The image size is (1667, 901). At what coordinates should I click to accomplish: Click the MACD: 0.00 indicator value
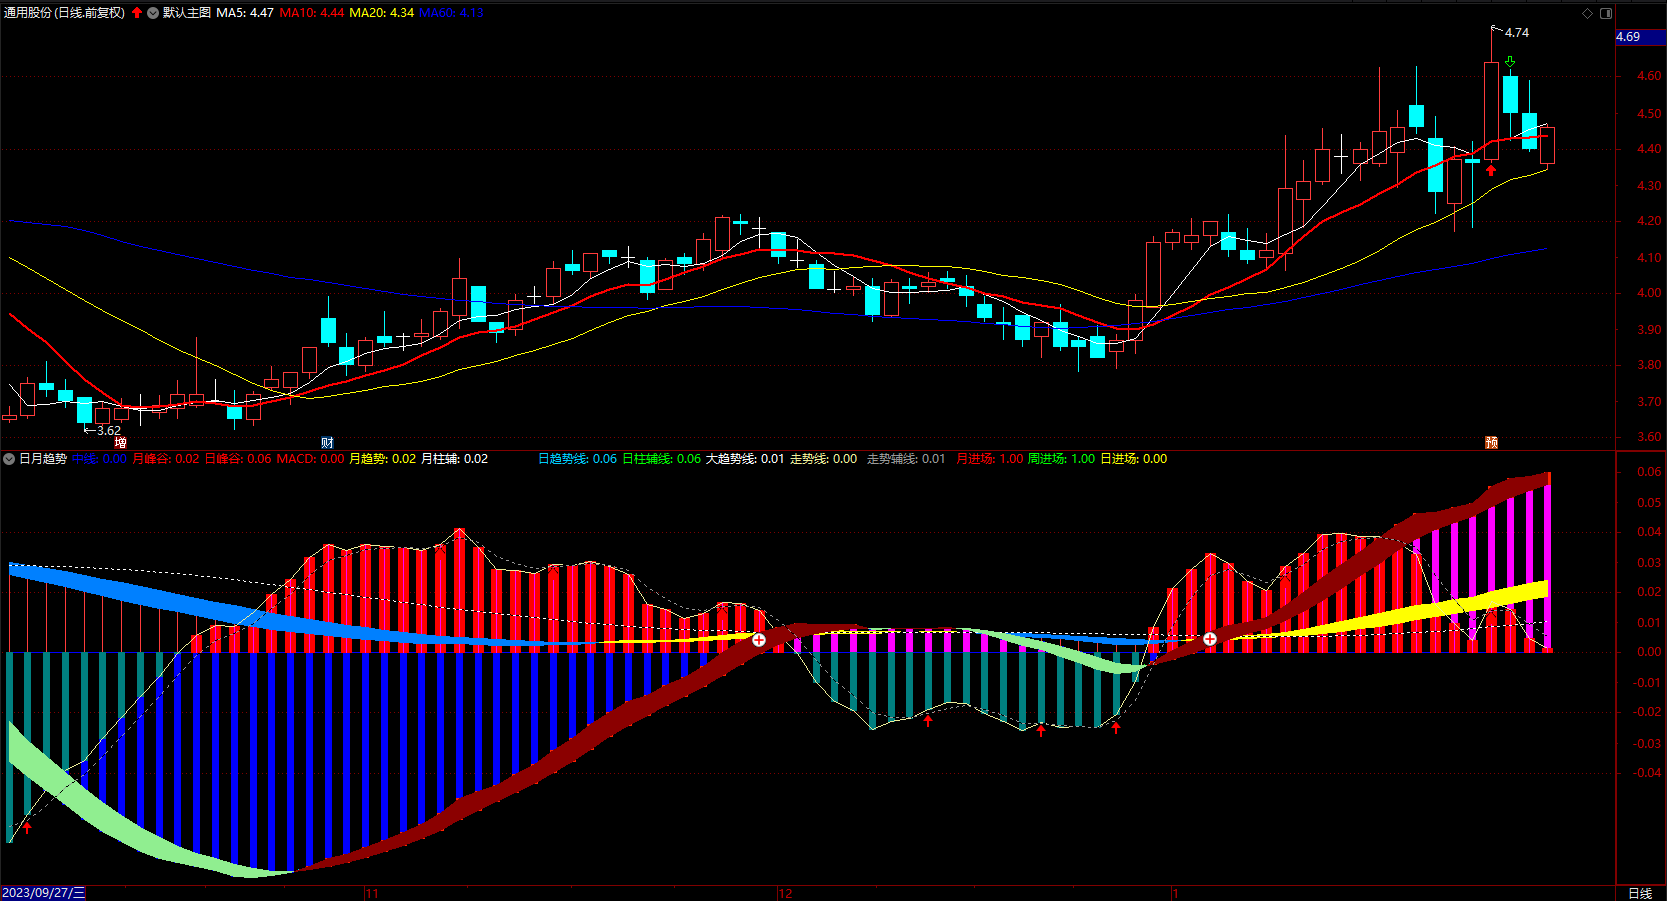coord(310,459)
